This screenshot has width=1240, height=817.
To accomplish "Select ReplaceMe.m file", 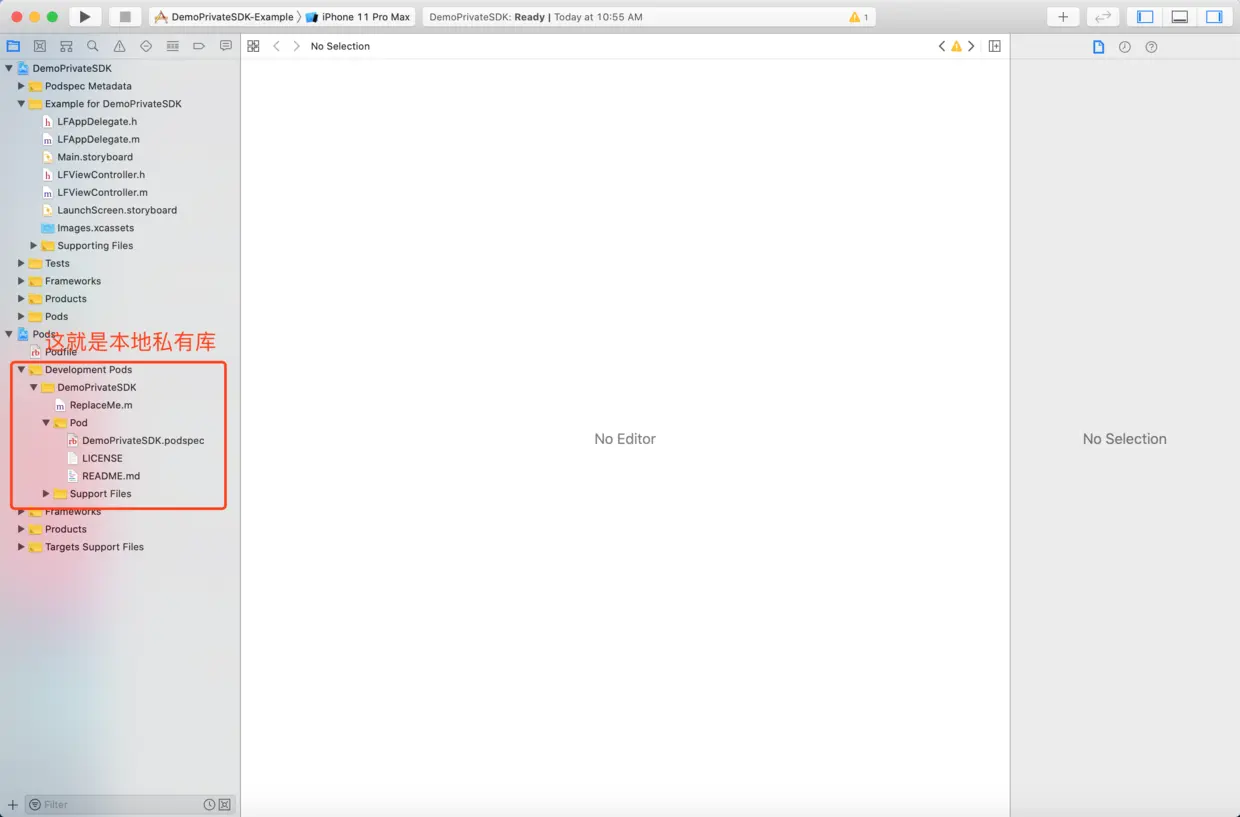I will click(101, 405).
